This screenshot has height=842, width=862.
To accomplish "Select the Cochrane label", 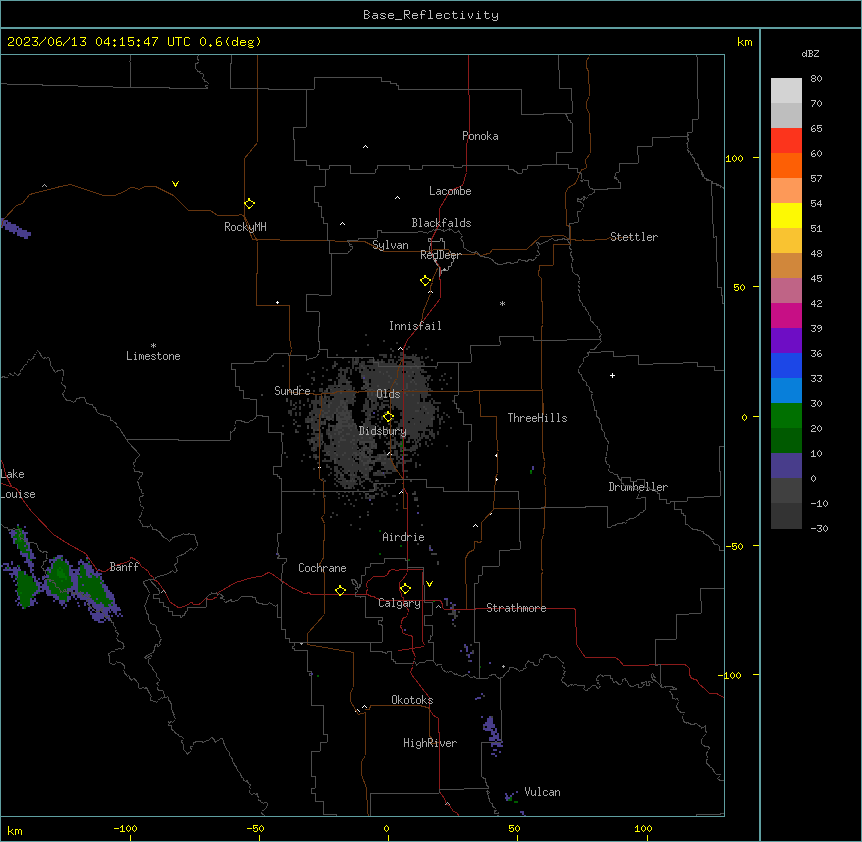I will tap(322, 568).
